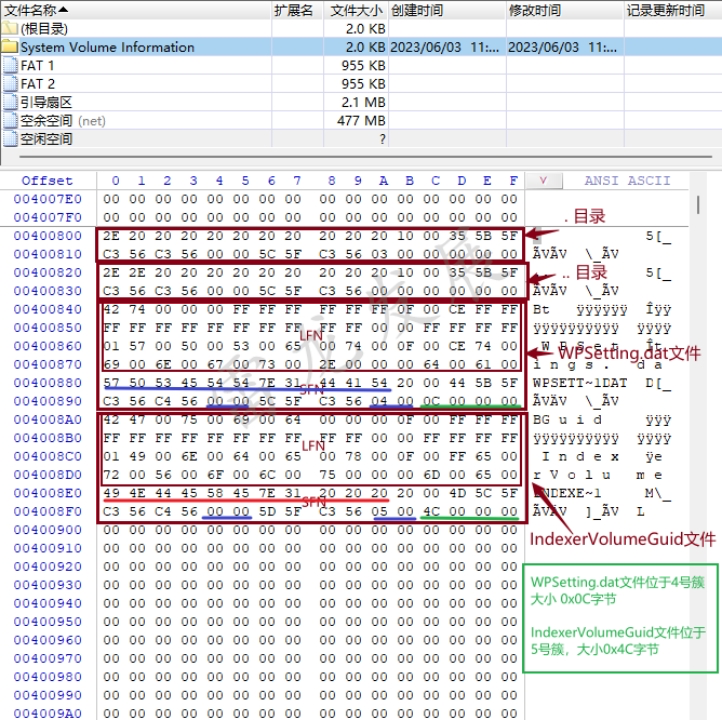
Task: Sort by 创建时间 column header
Action: tap(448, 10)
